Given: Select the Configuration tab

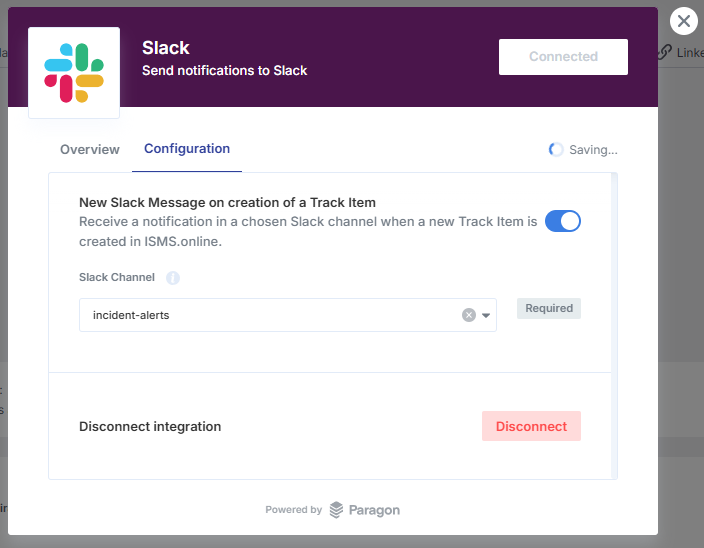Looking at the screenshot, I should (x=187, y=149).
